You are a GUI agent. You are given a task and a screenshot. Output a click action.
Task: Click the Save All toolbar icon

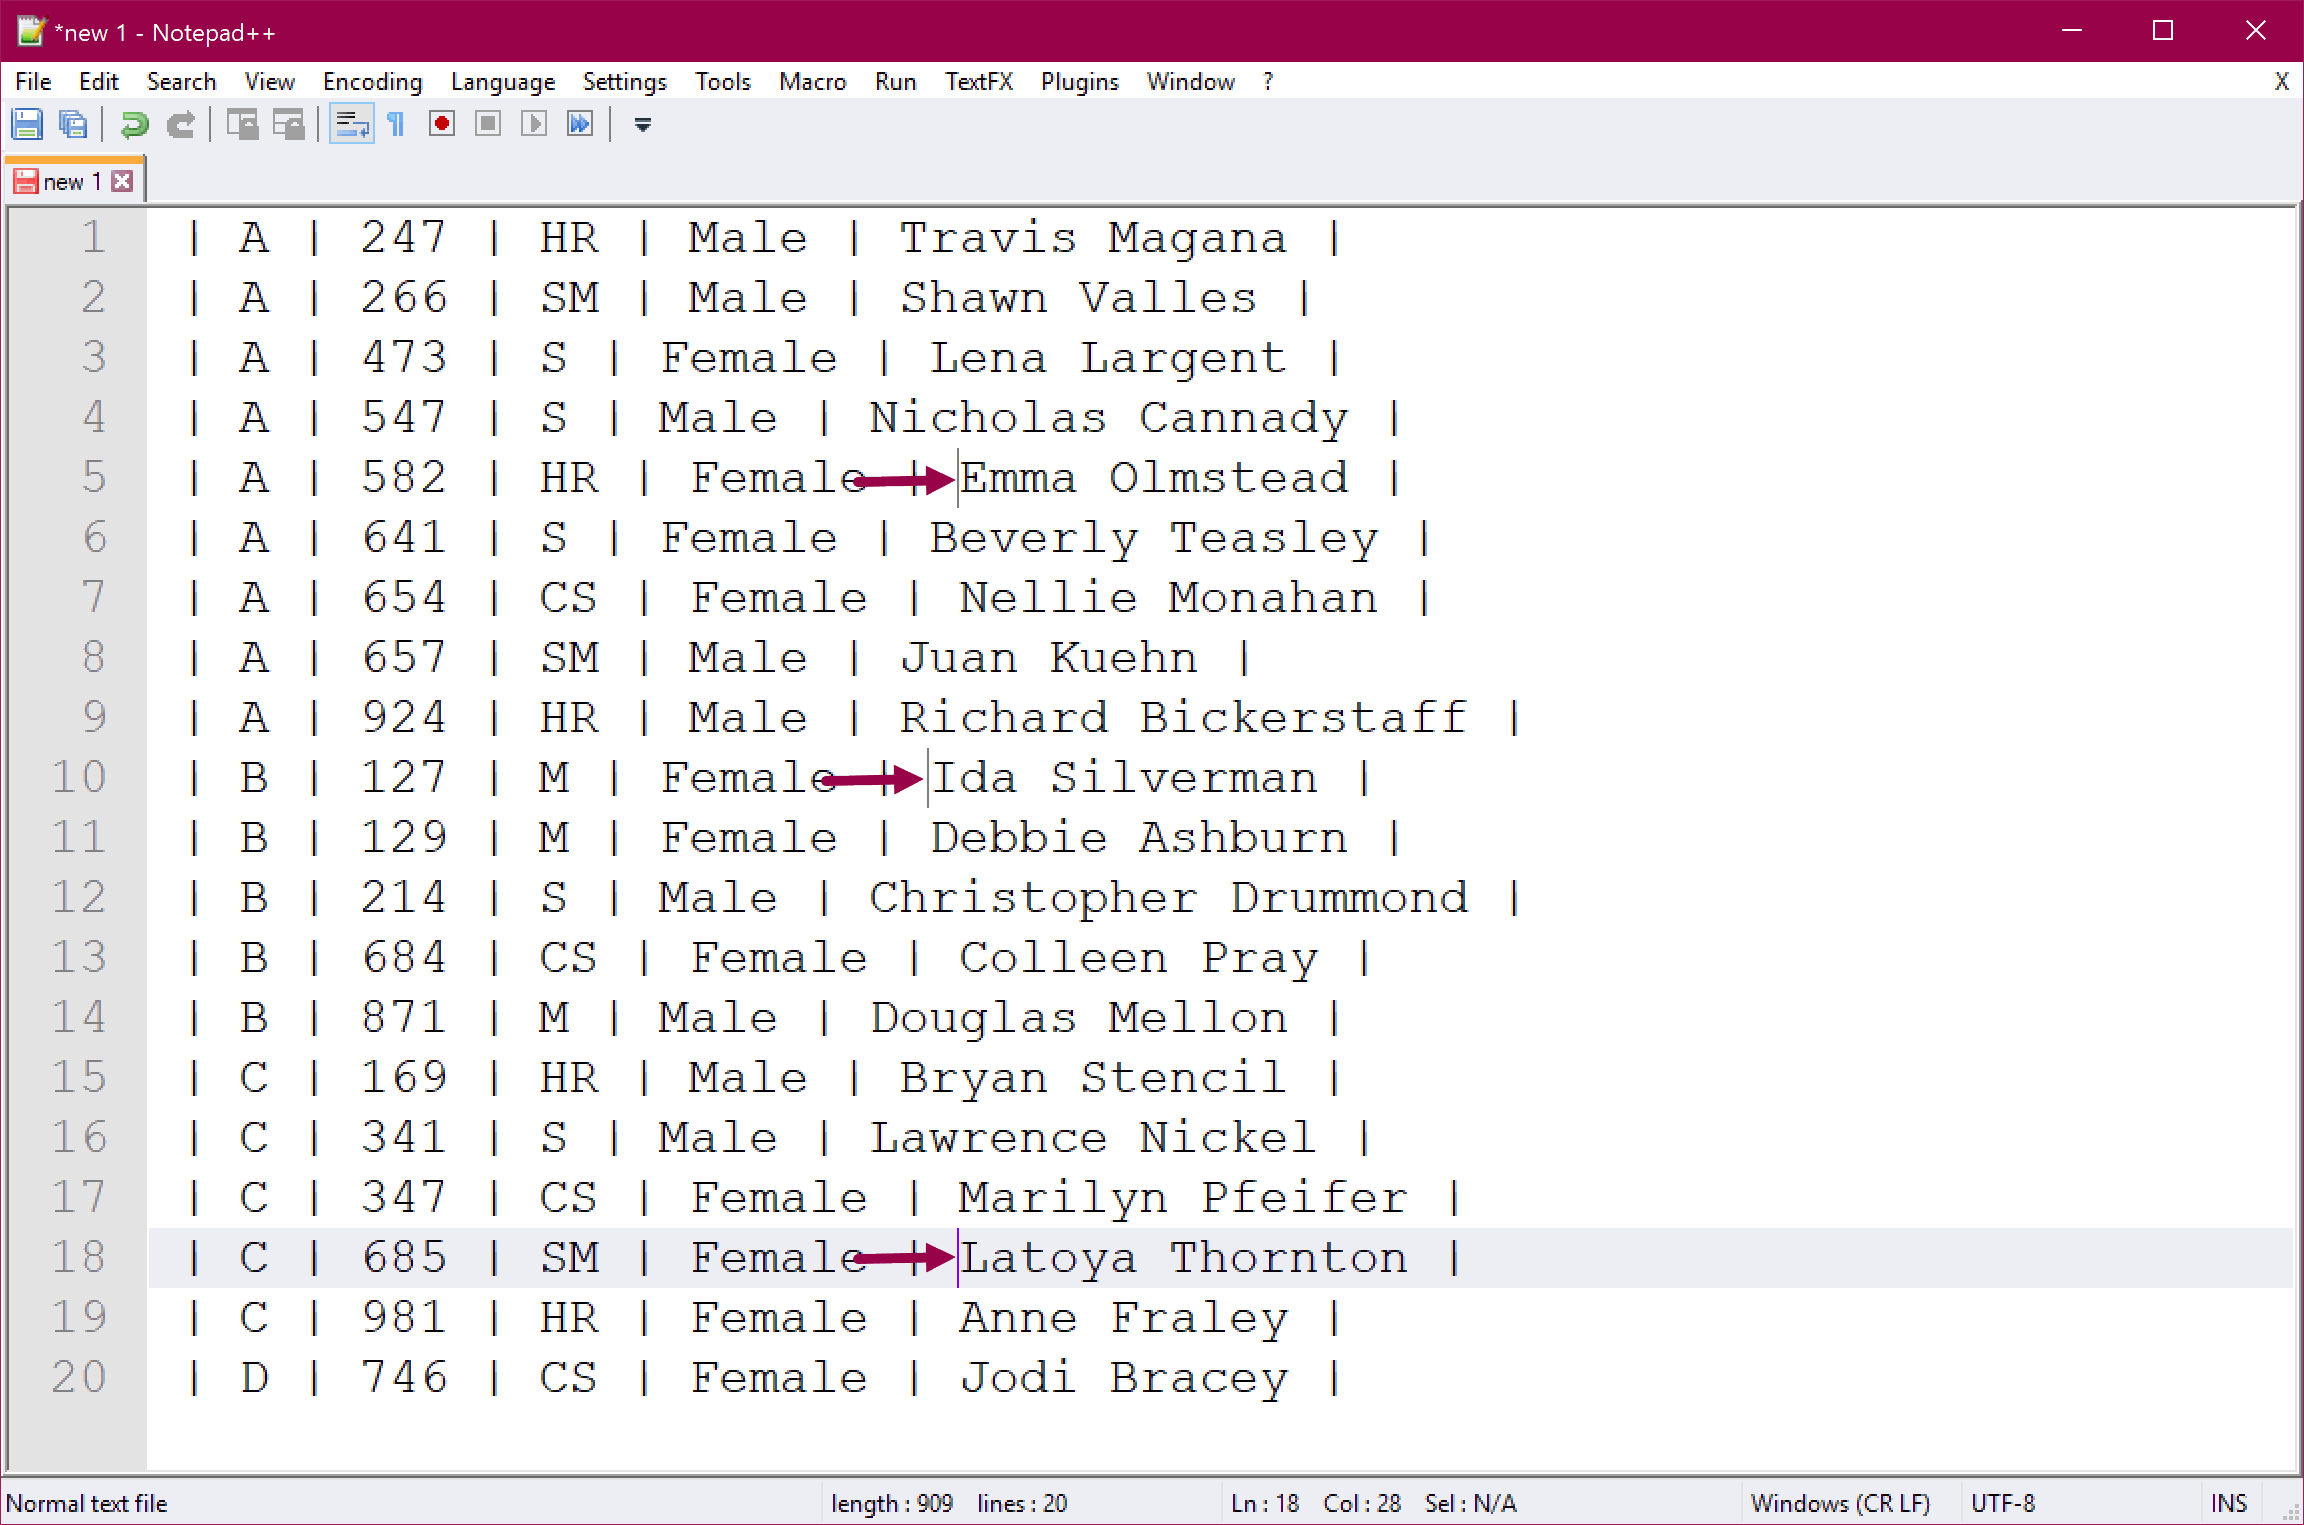click(73, 124)
